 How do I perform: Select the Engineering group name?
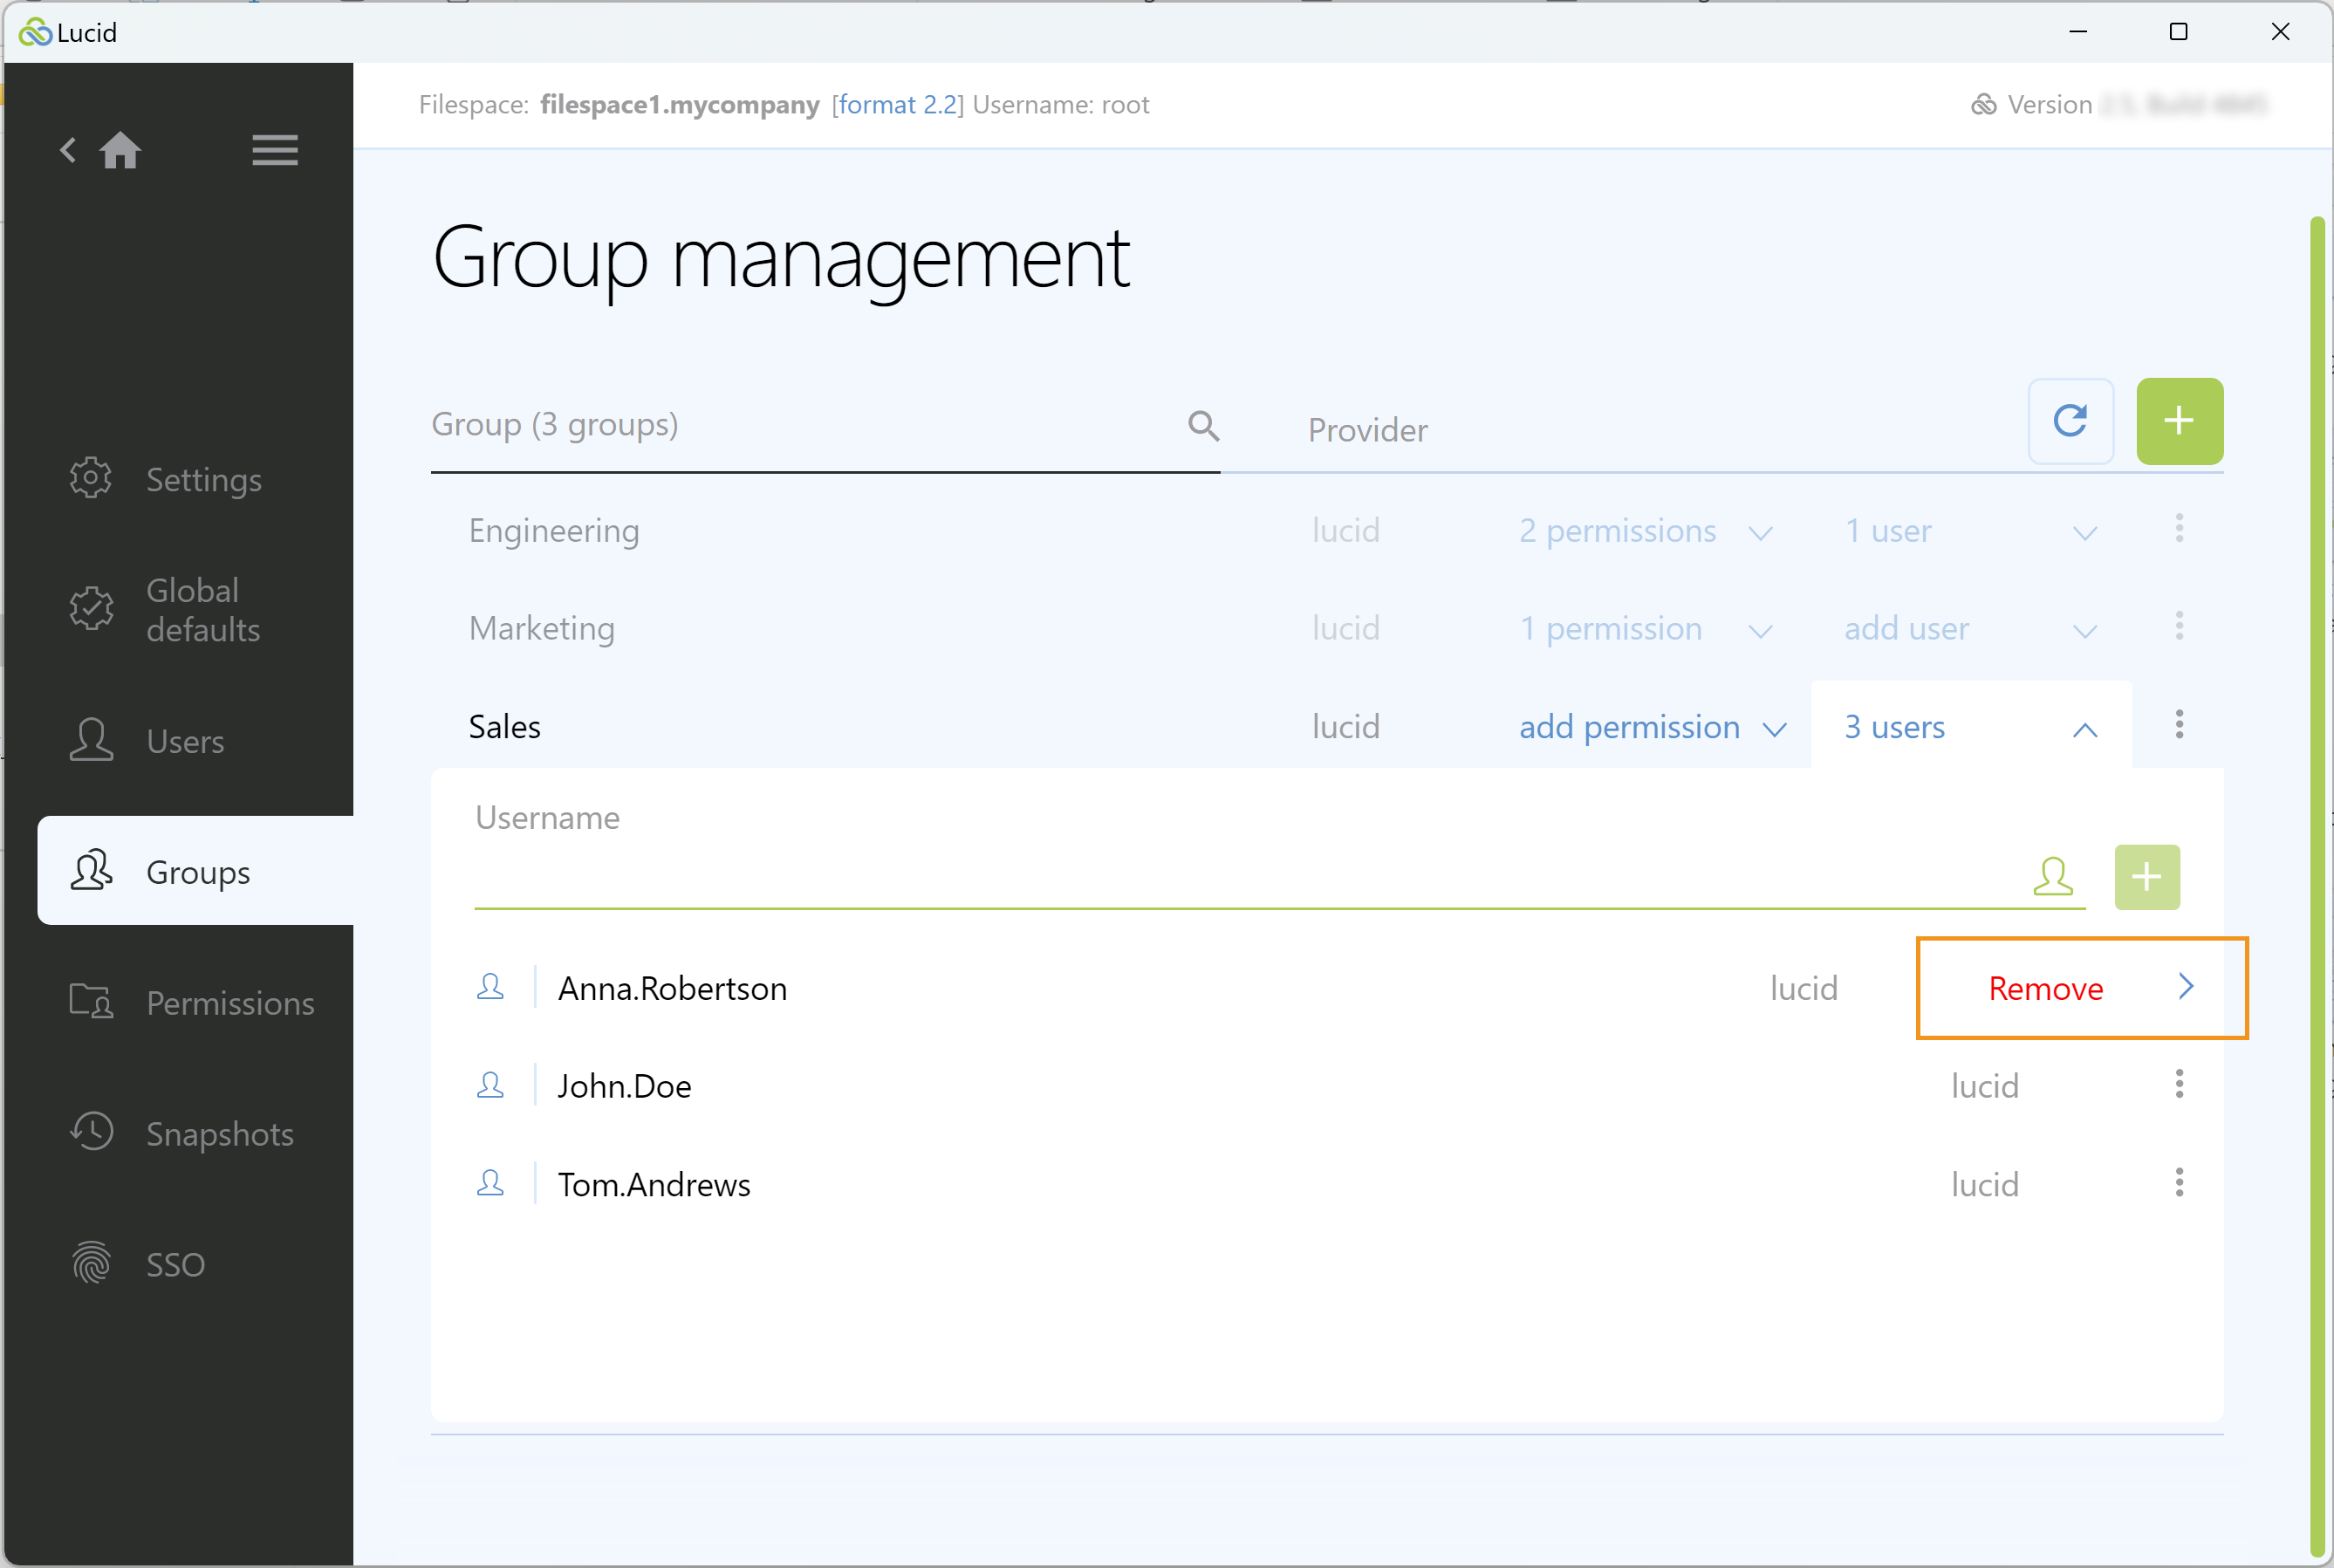click(x=553, y=531)
